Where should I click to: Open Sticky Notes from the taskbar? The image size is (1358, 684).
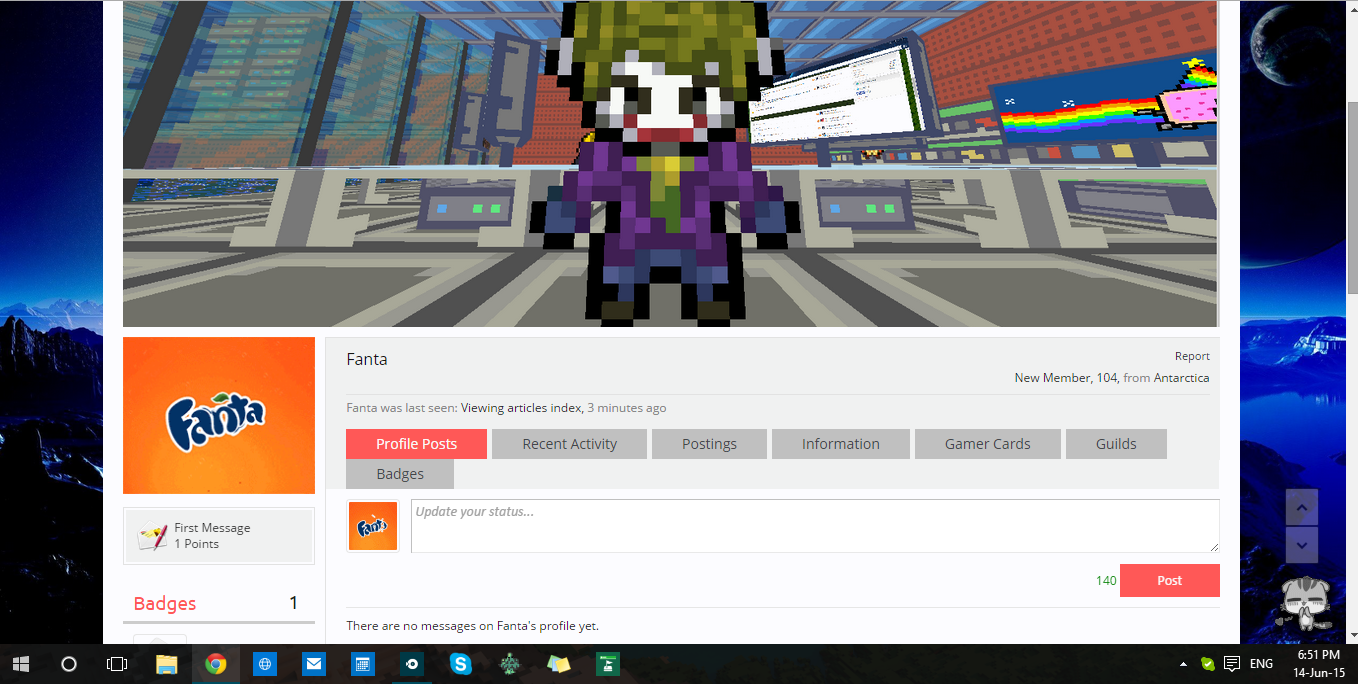point(558,664)
